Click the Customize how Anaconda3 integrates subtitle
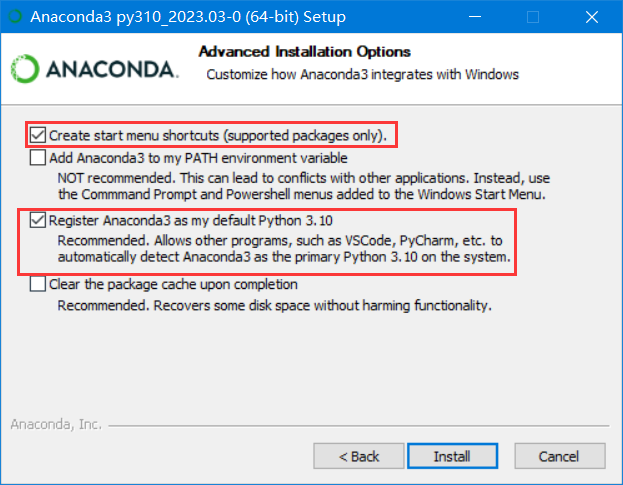Image resolution: width=623 pixels, height=485 pixels. (362, 75)
